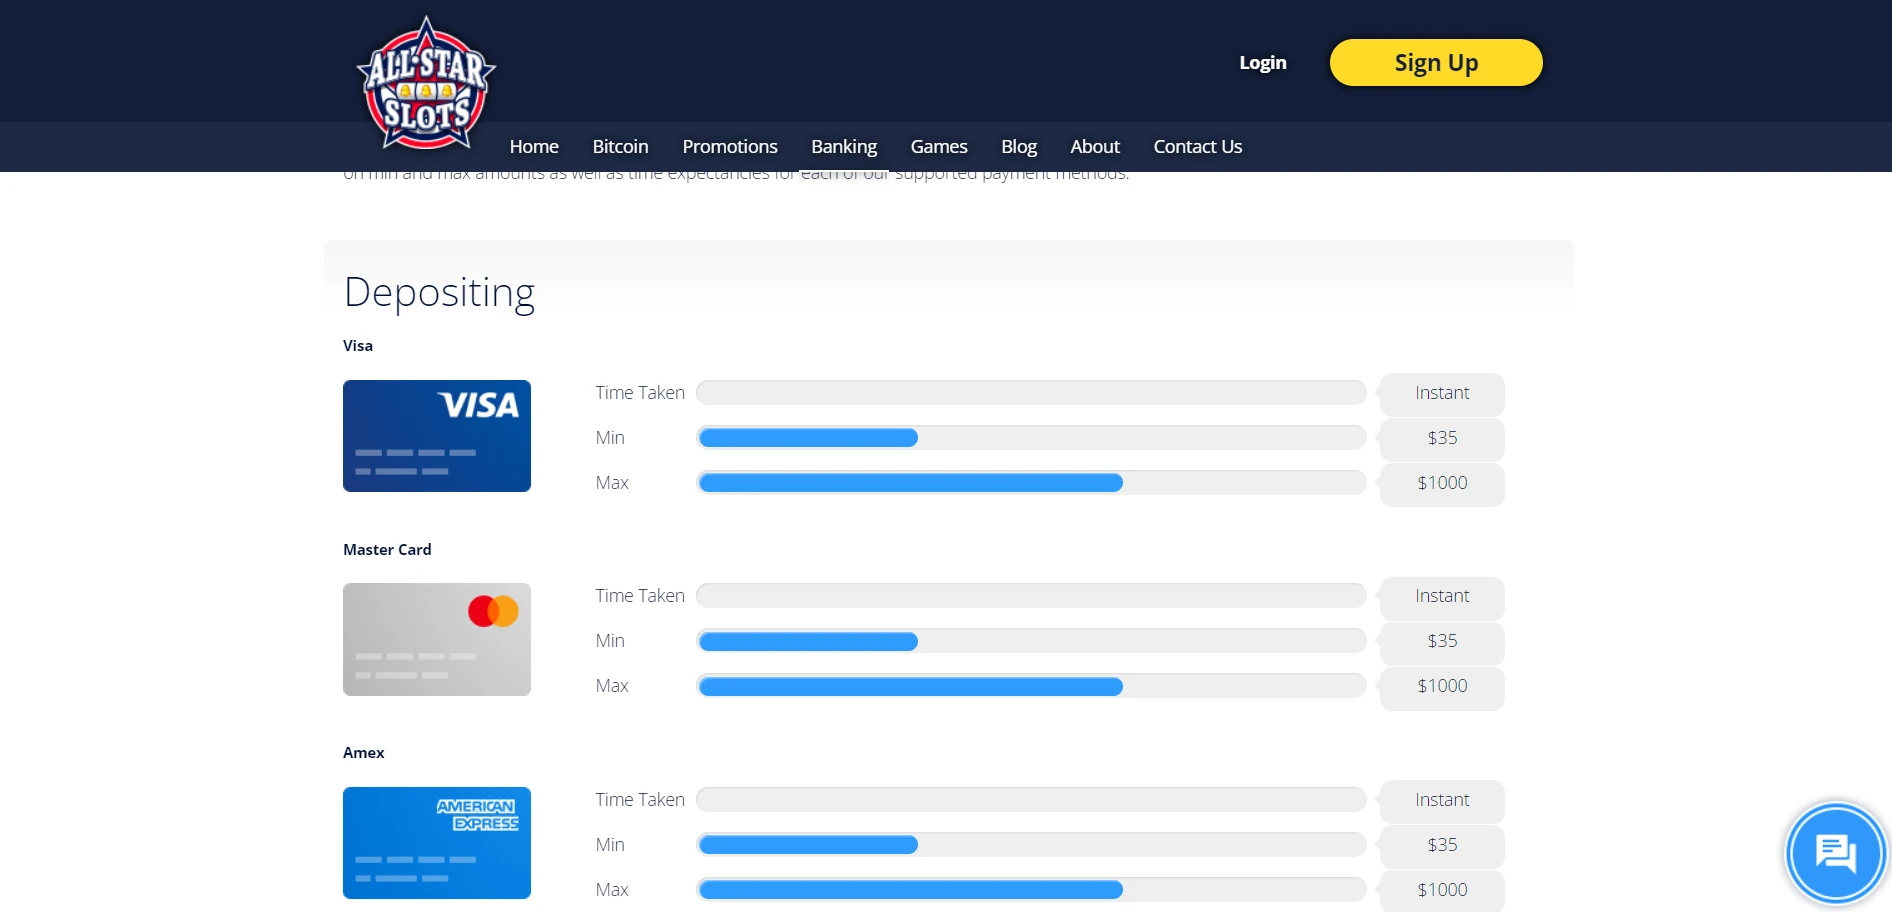Screen dimensions: 1892x912
Task: Click the Master Card image
Action: pos(437,640)
